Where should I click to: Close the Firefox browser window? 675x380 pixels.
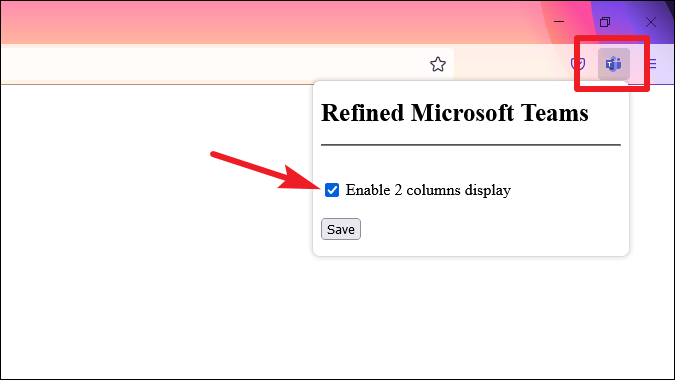click(650, 22)
